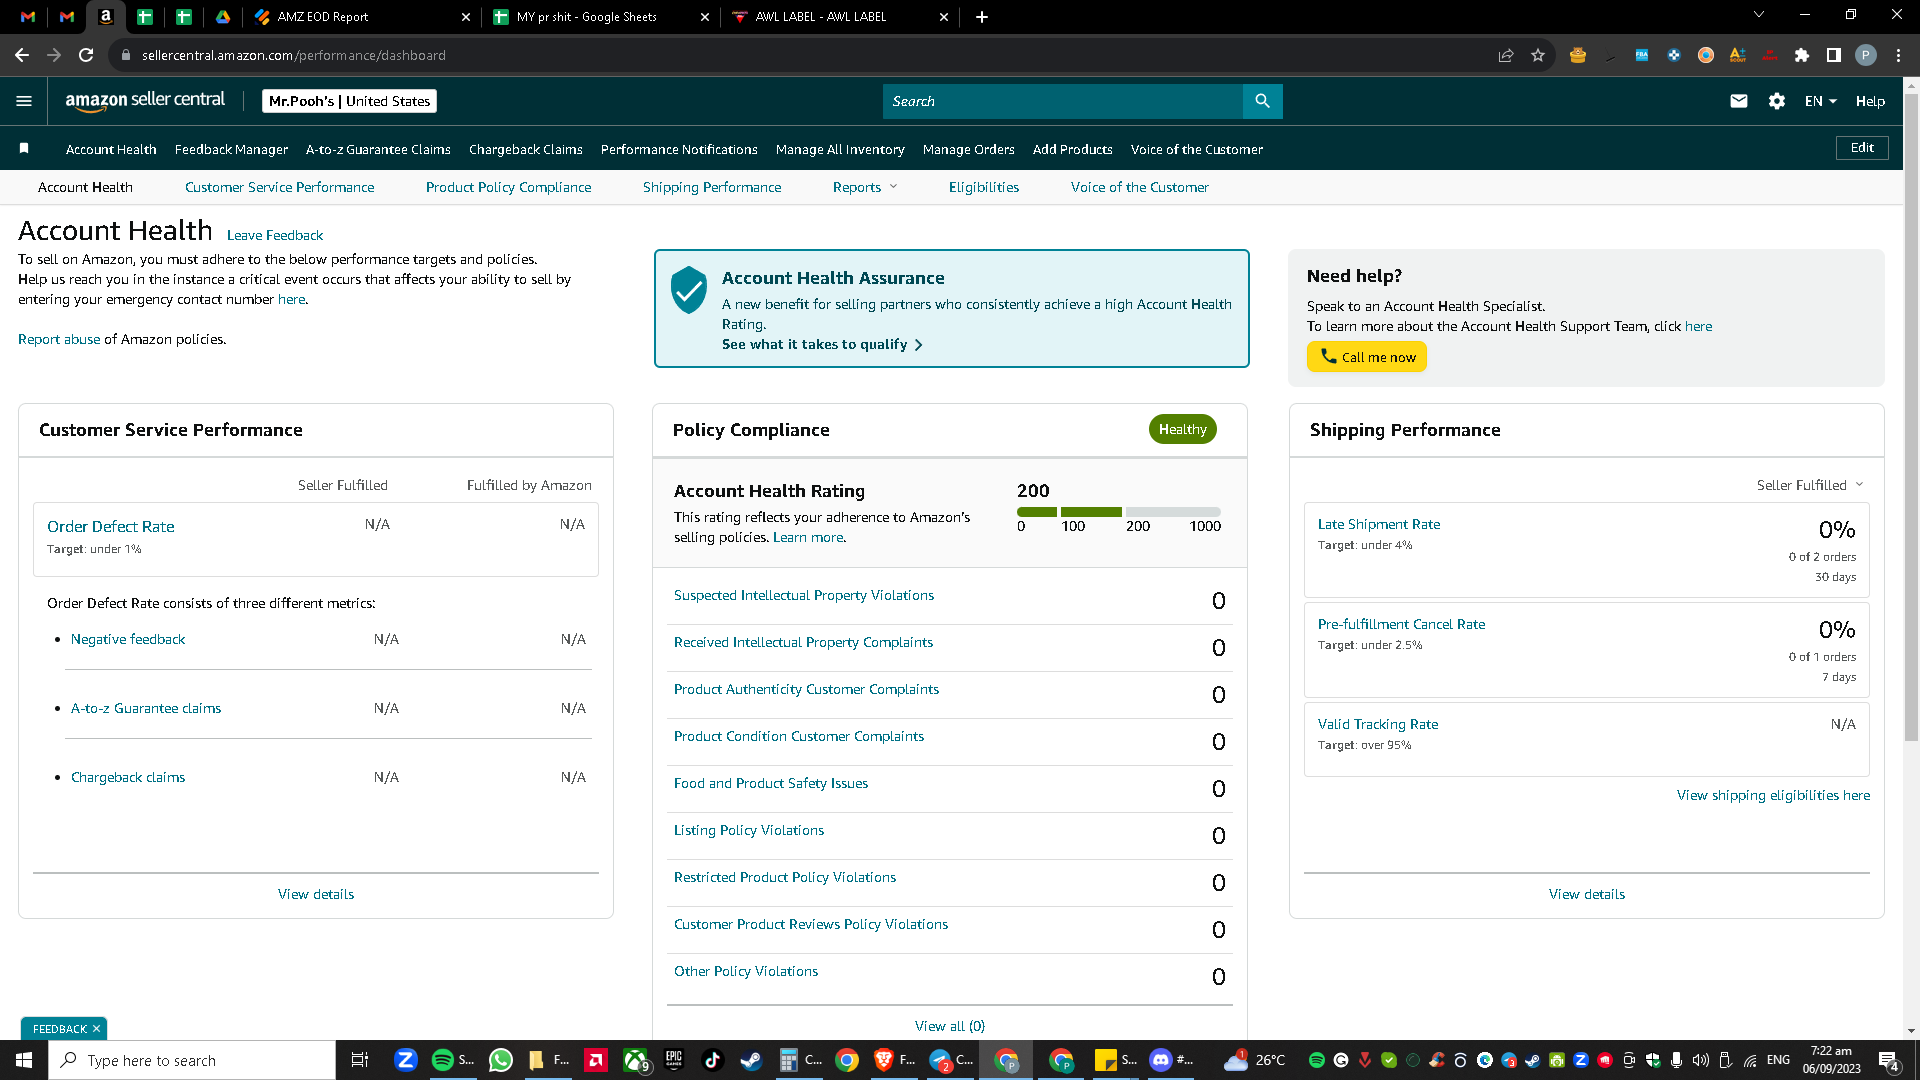Image resolution: width=1920 pixels, height=1080 pixels.
Task: Open the Negative feedback link
Action: 128,639
